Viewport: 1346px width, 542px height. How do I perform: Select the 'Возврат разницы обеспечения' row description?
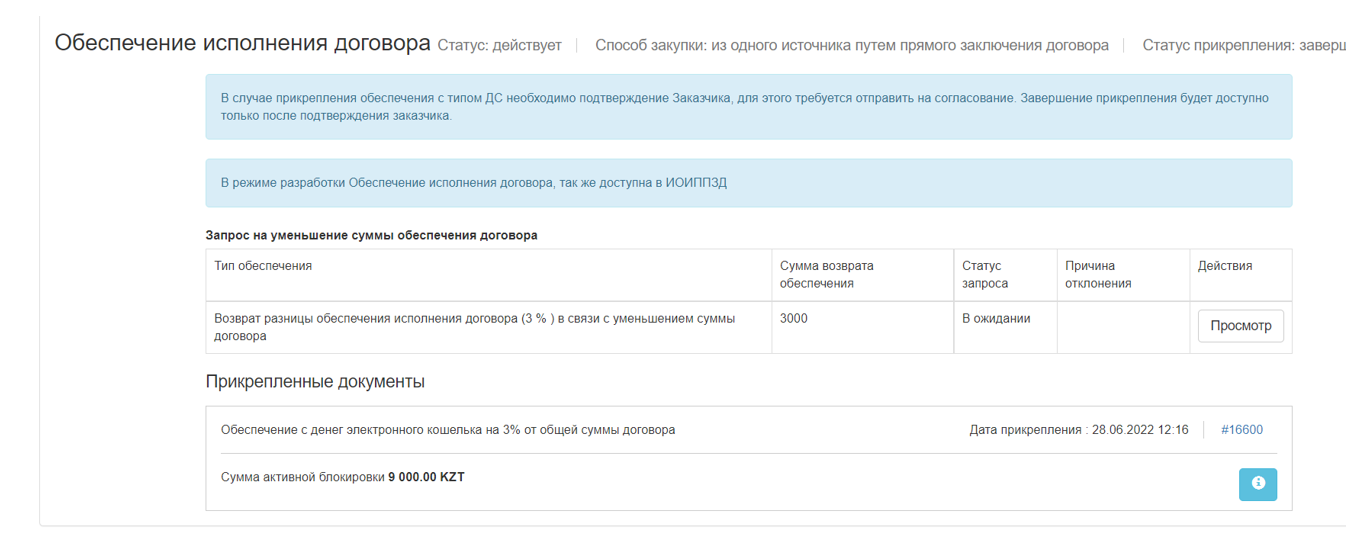coord(474,327)
